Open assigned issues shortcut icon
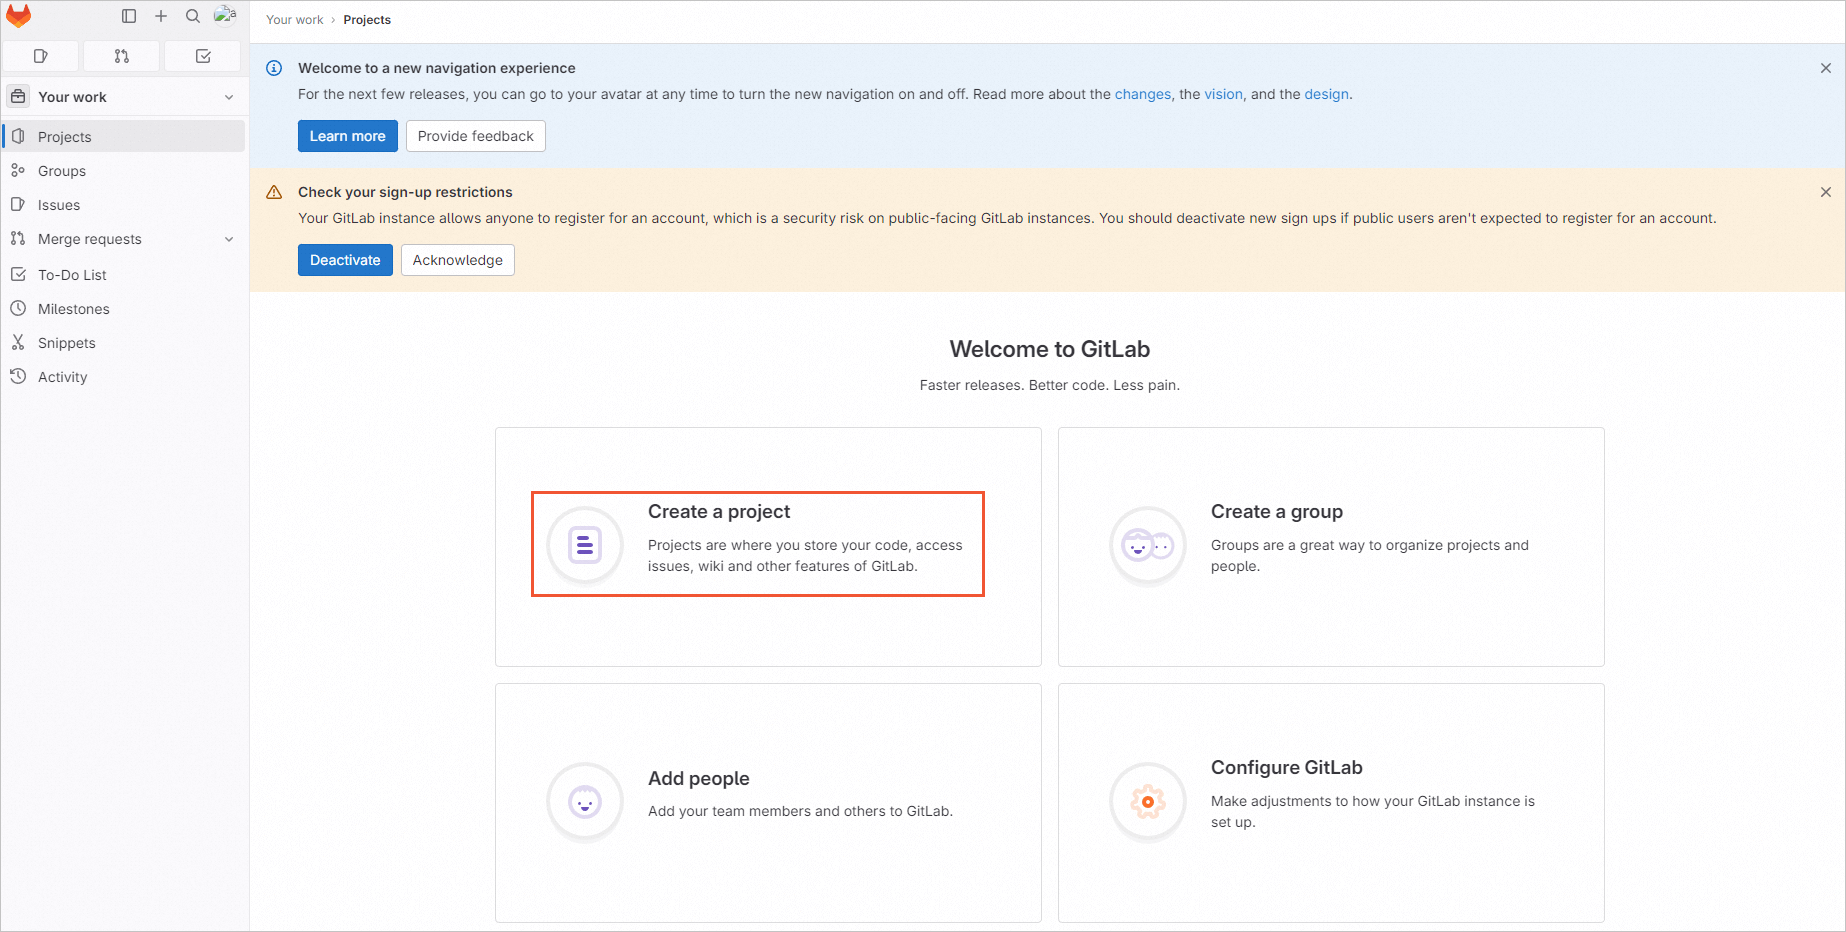 point(41,56)
